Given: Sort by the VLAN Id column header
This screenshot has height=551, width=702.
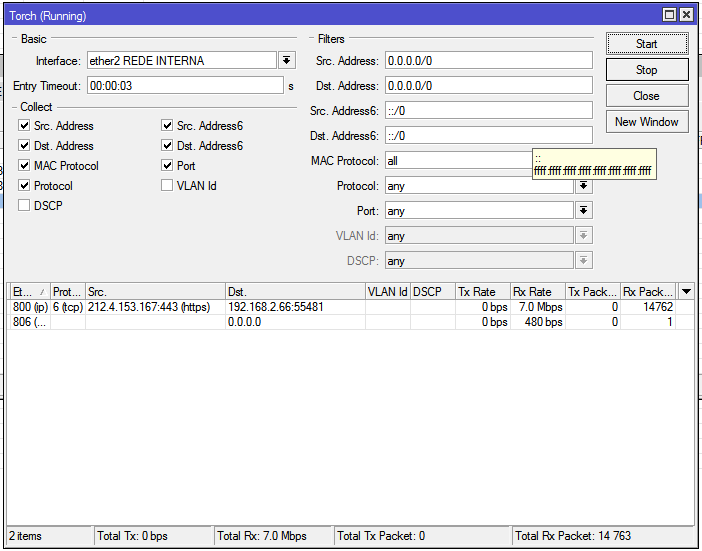Looking at the screenshot, I should coord(388,292).
